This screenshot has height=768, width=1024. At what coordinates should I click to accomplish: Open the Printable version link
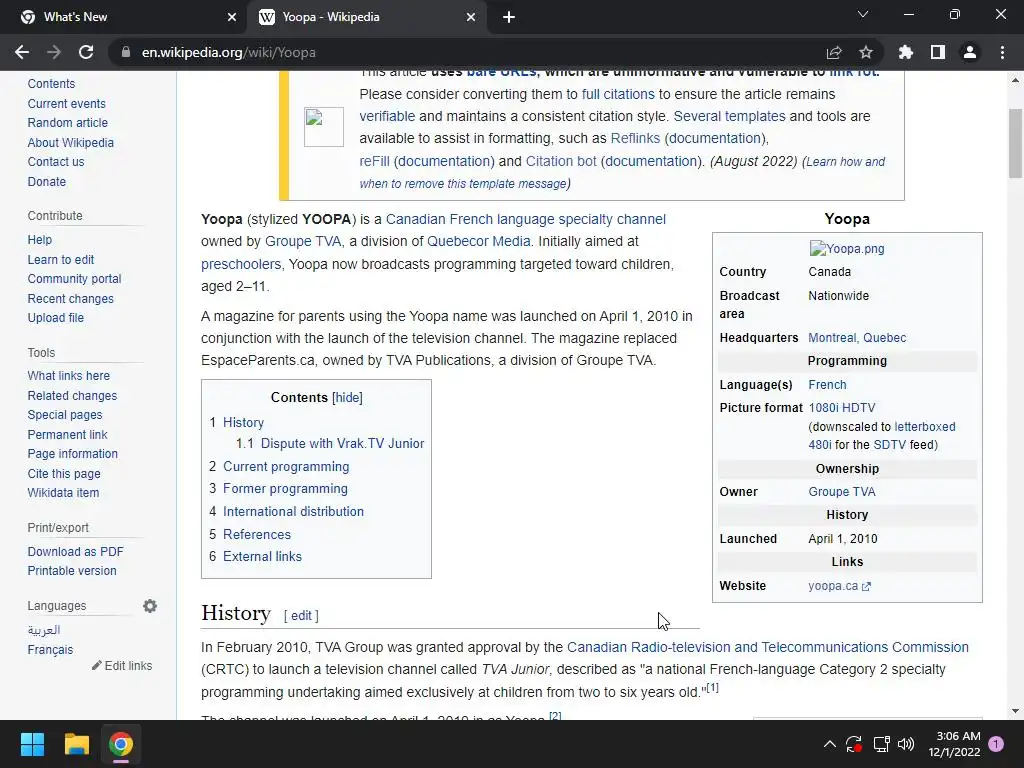72,571
